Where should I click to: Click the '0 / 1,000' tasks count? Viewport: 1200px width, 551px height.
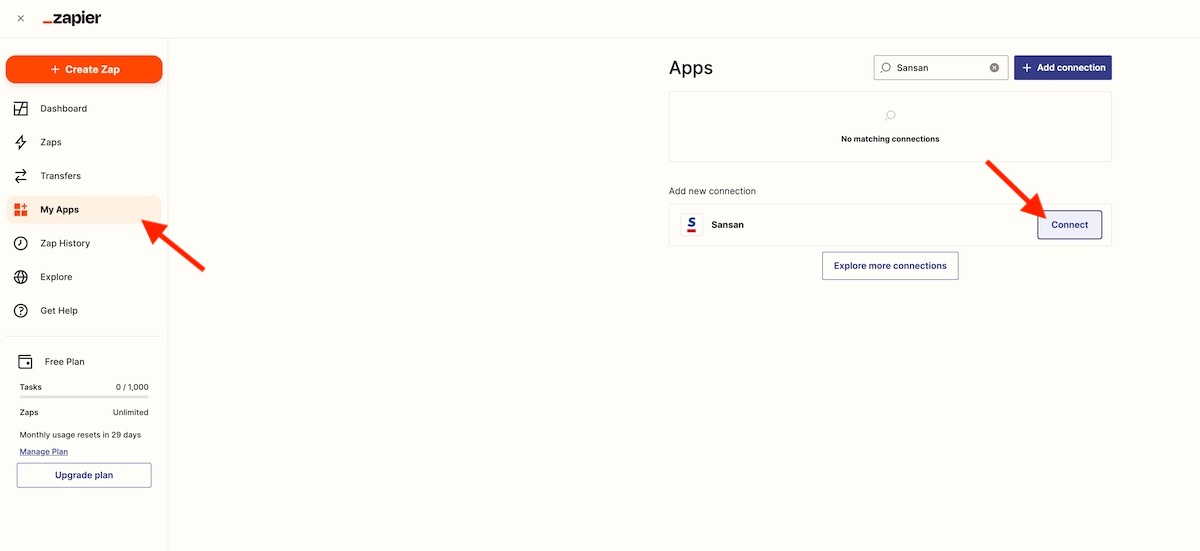132,387
